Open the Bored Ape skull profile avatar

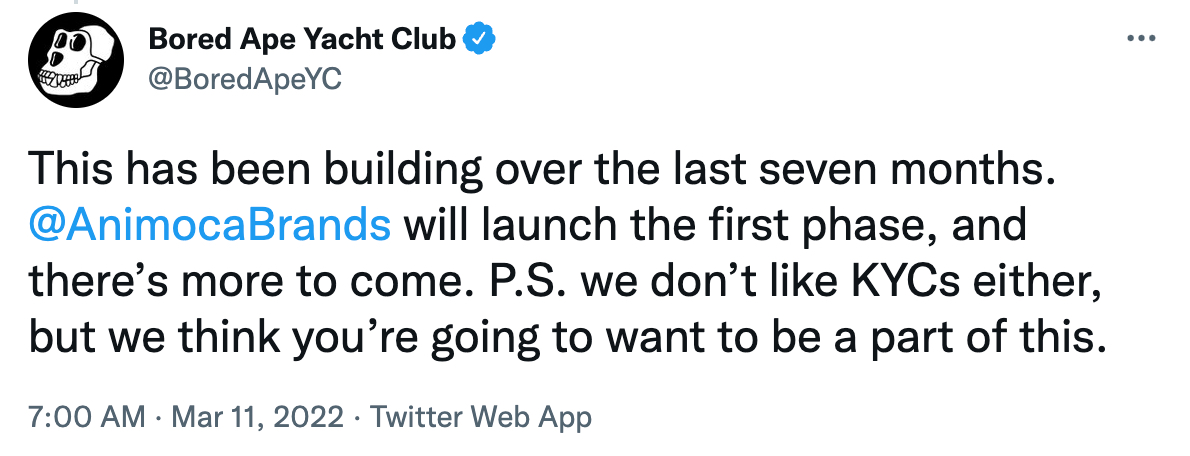75,60
